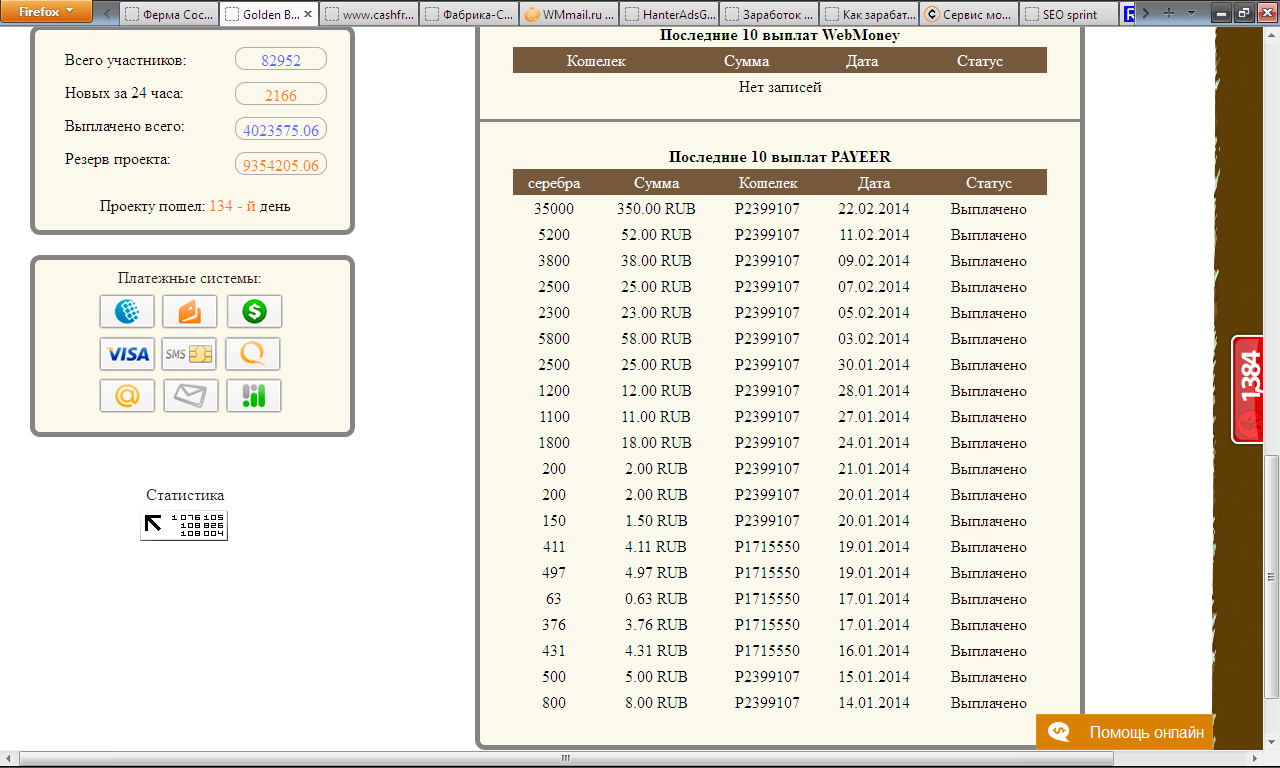The width and height of the screenshot is (1280, 768).
Task: Click the 134 - й project day text
Action: pyautogui.click(x=233, y=206)
